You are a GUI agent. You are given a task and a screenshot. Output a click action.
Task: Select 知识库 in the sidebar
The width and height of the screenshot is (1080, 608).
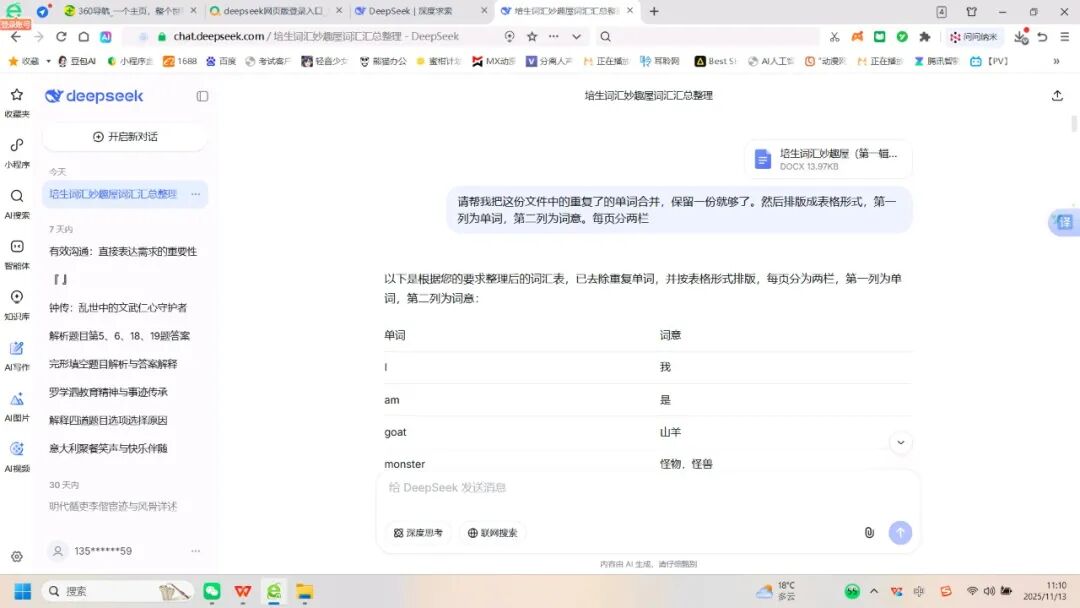(x=17, y=302)
